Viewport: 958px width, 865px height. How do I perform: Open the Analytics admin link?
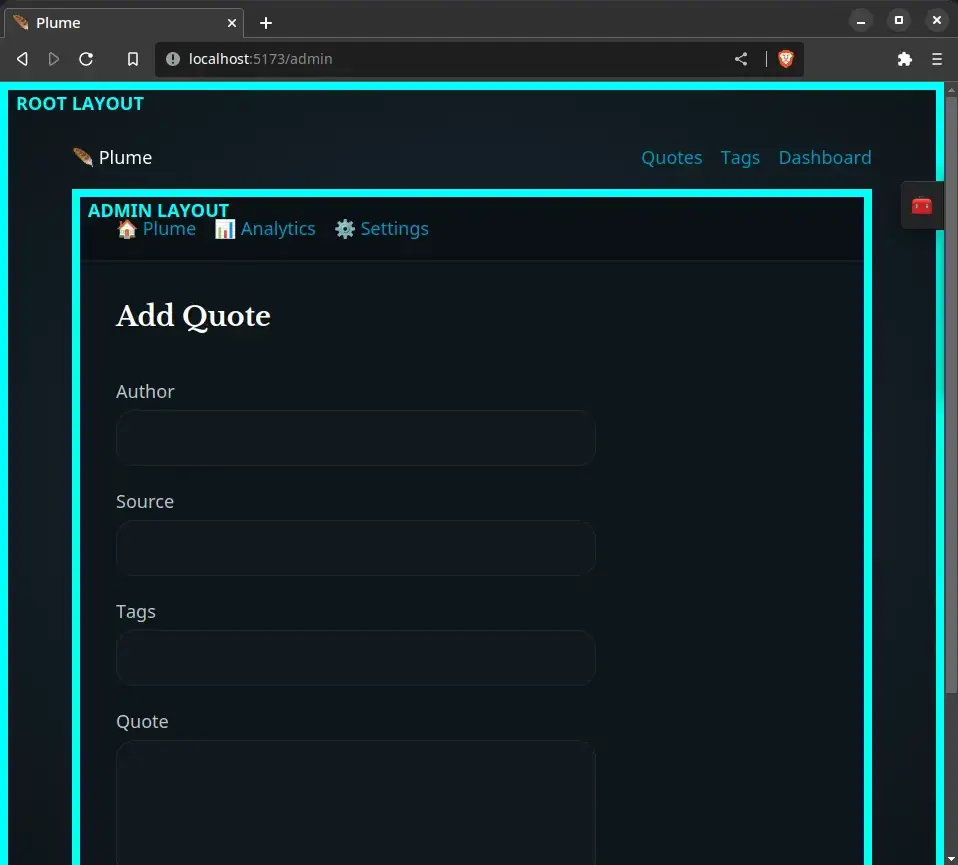coord(265,229)
